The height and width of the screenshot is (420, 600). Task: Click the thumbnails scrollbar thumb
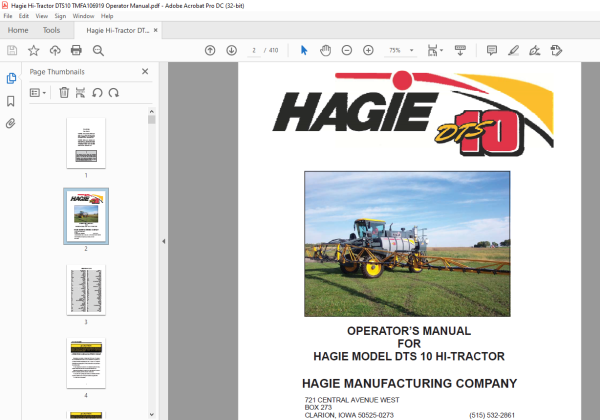152,120
